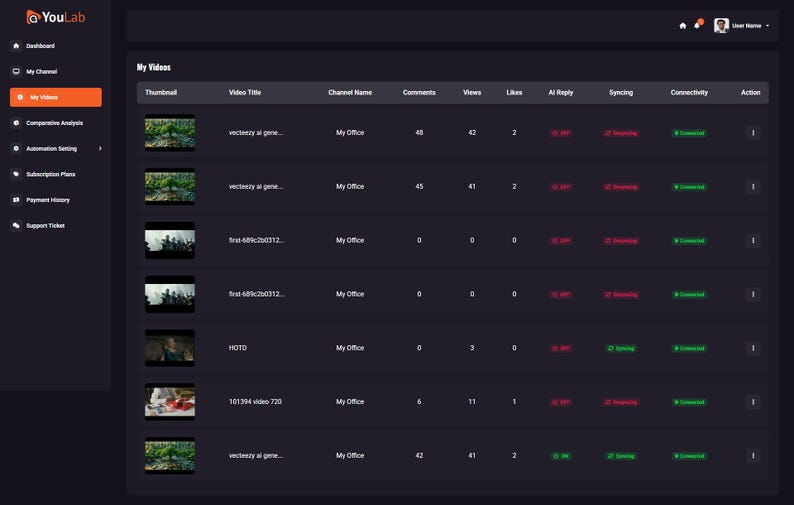
Task: Open three-dot action menu for HOTD
Action: [x=753, y=348]
